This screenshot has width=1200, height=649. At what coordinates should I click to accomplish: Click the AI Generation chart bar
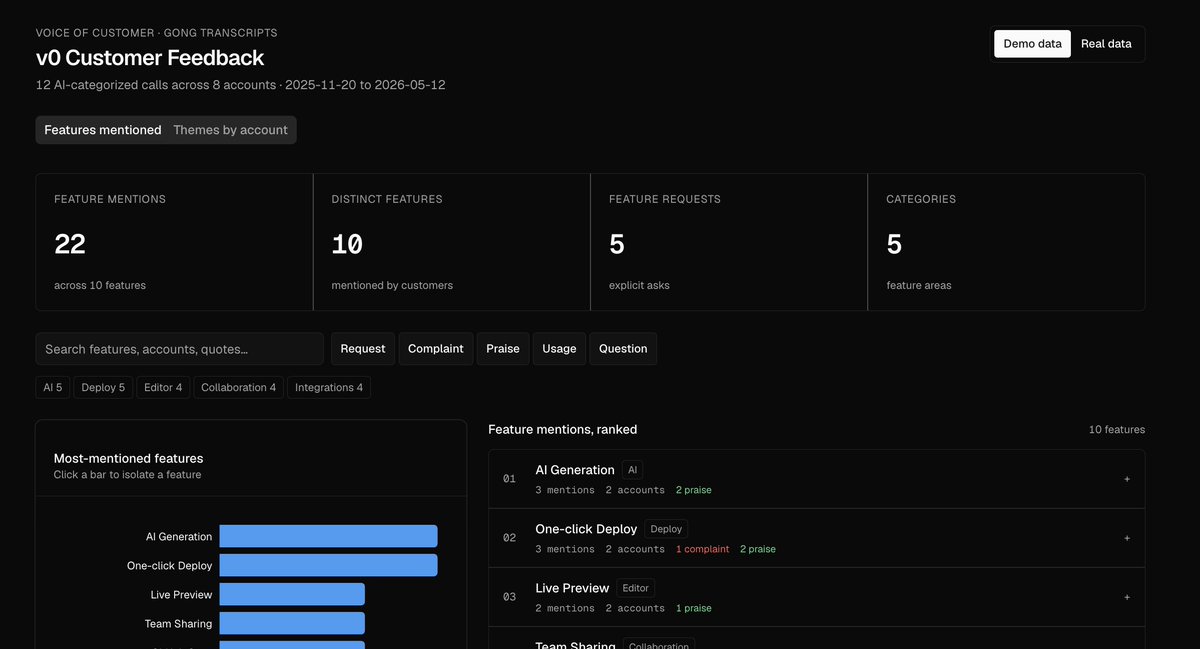click(329, 536)
